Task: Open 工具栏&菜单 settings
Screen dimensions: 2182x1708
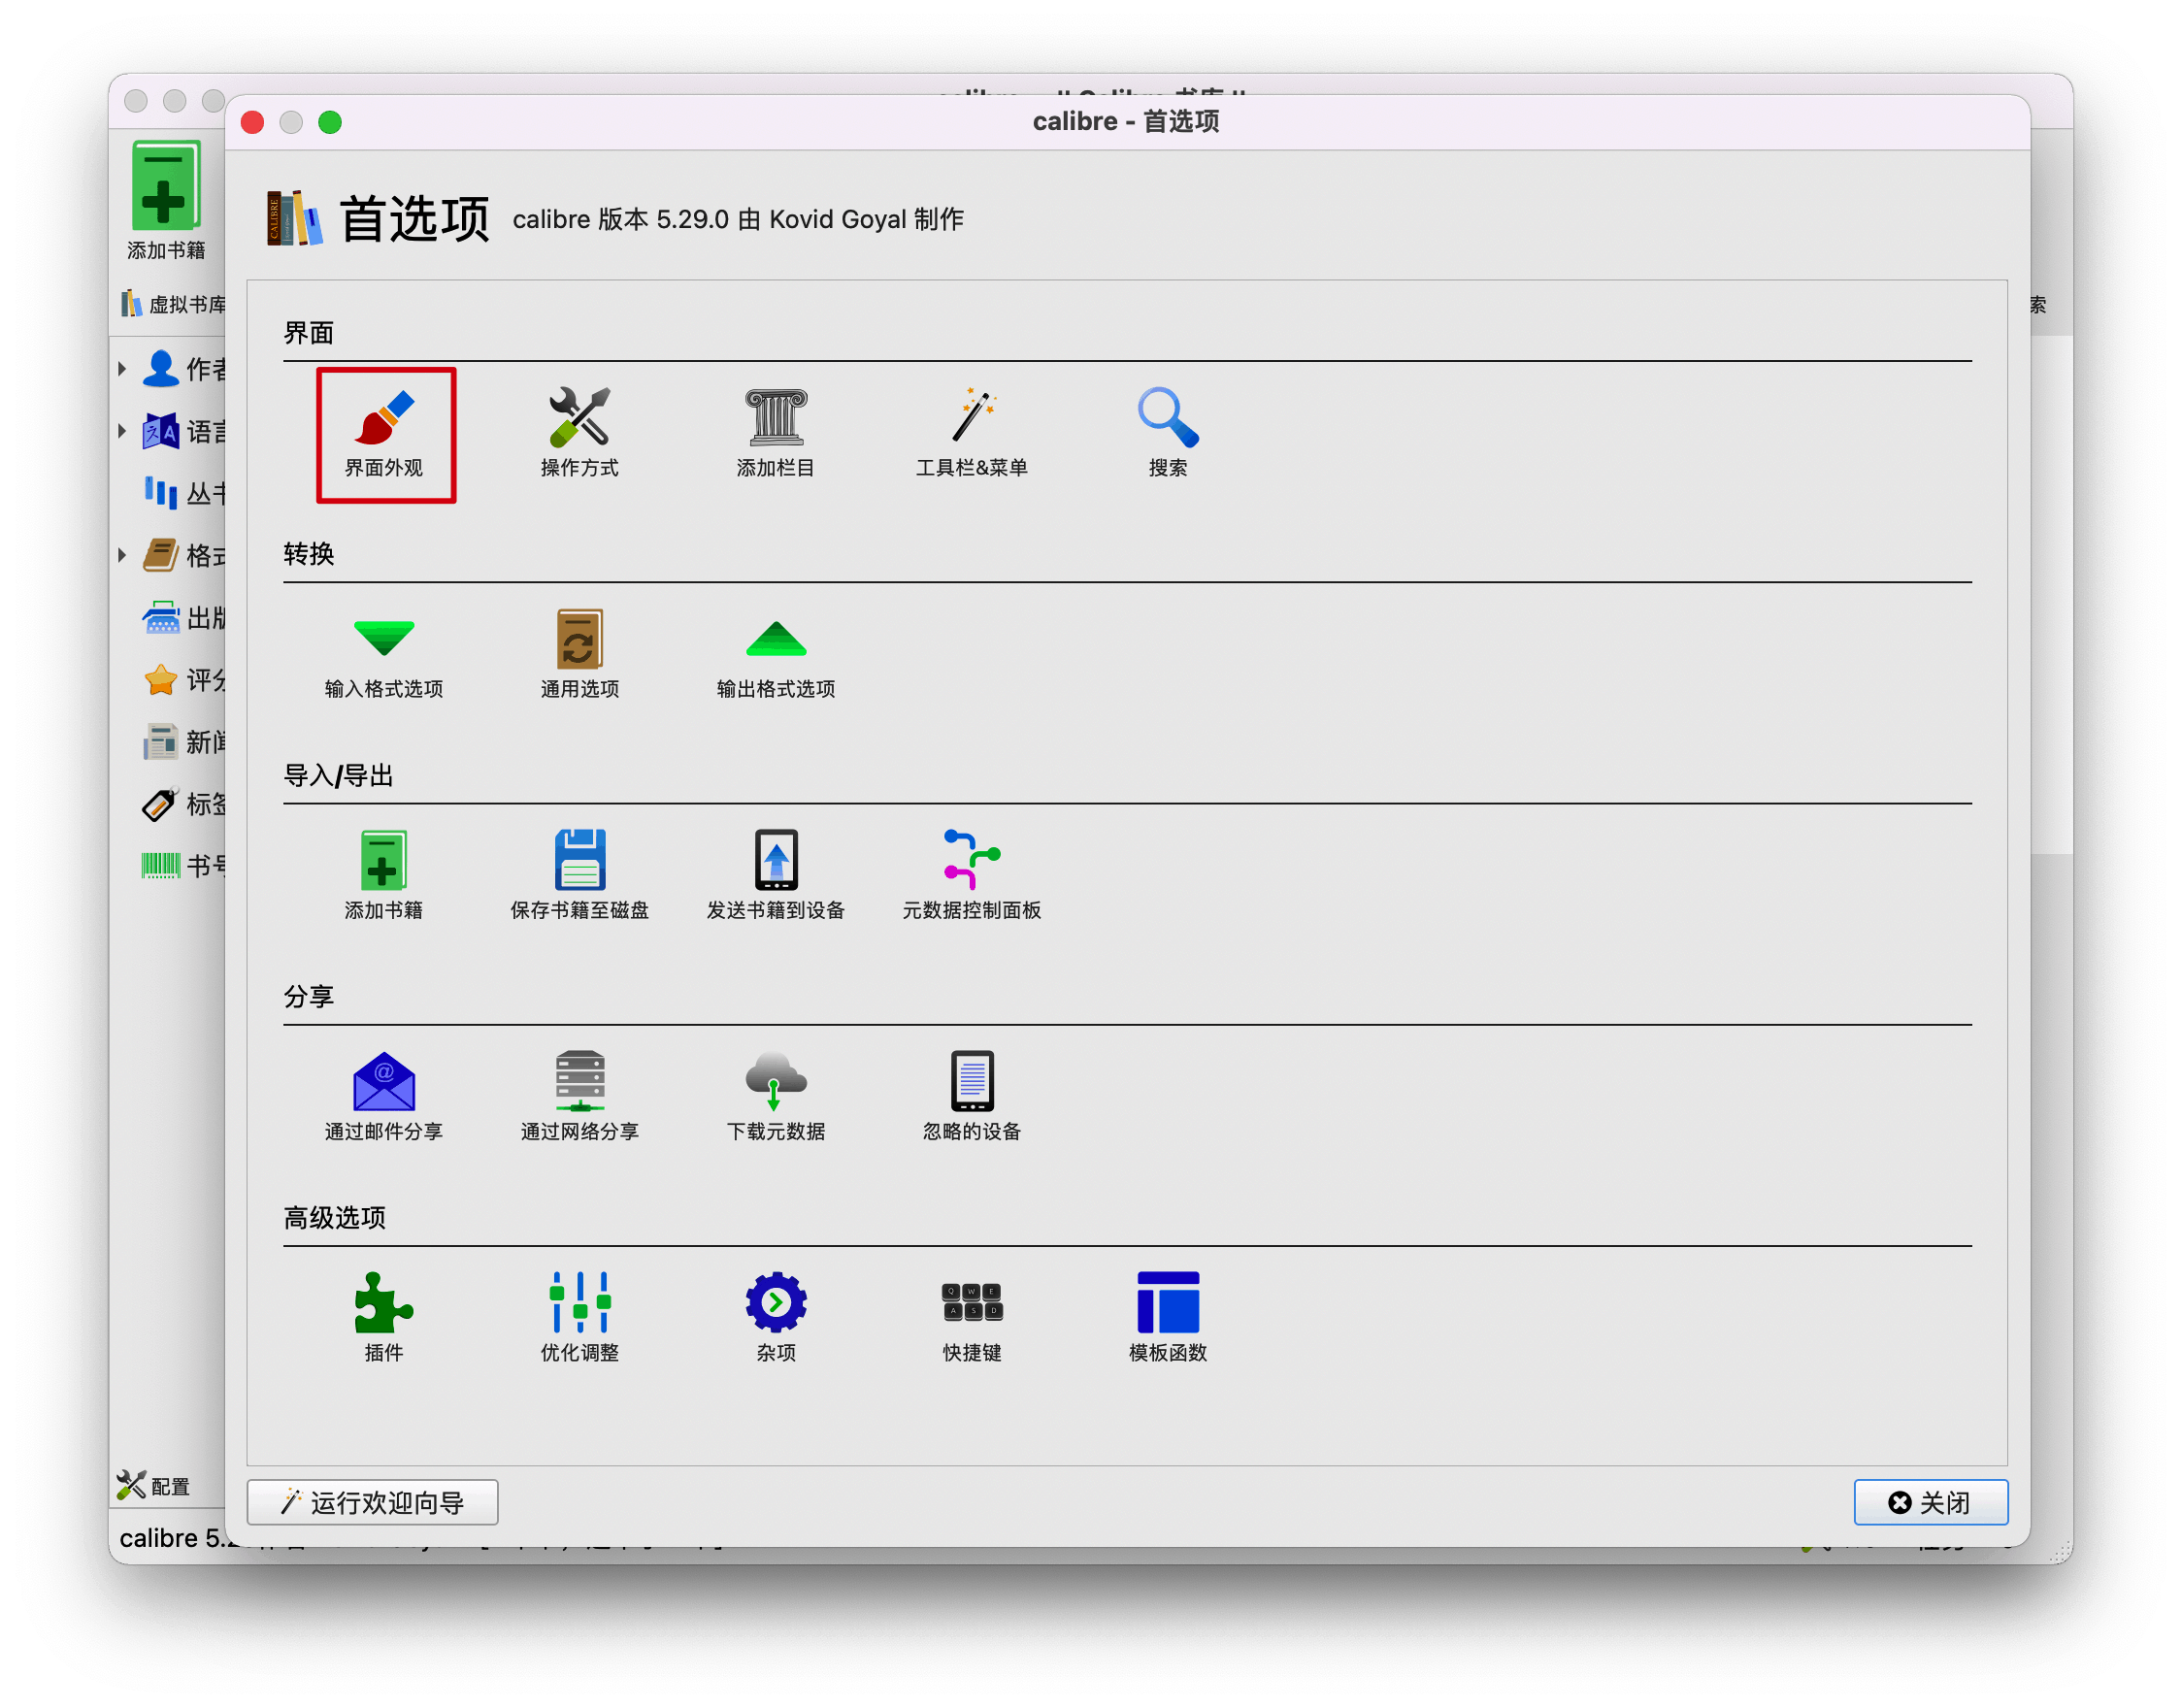Action: point(972,434)
